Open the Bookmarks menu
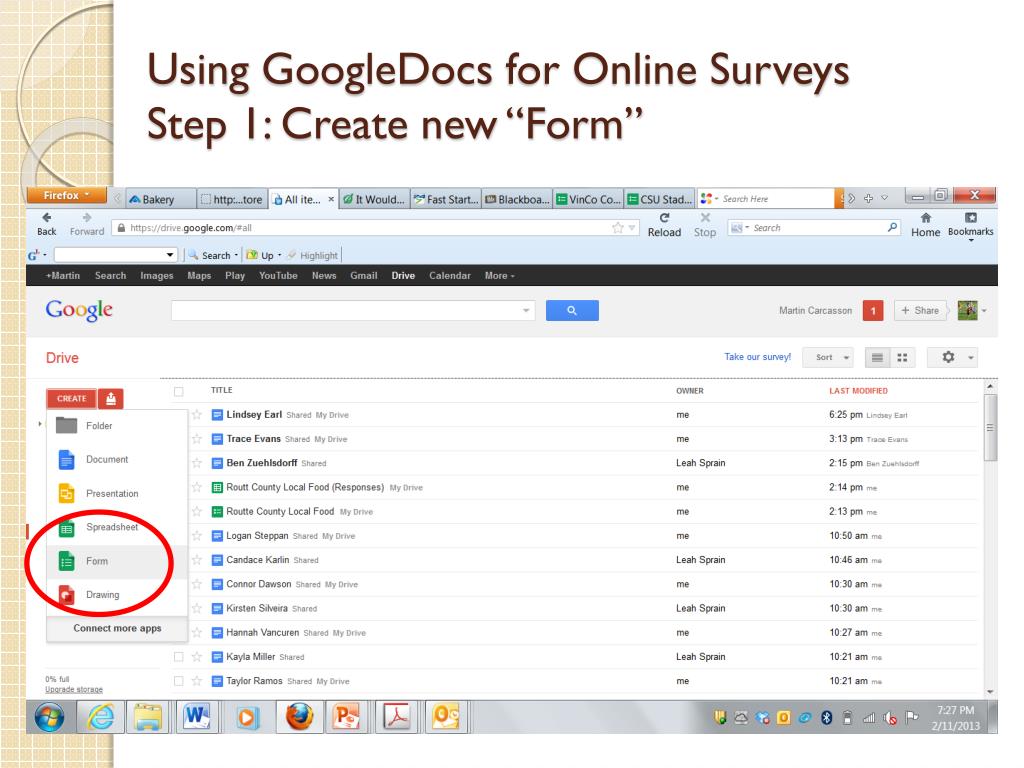Viewport: 1024px width, 768px height. tap(970, 224)
